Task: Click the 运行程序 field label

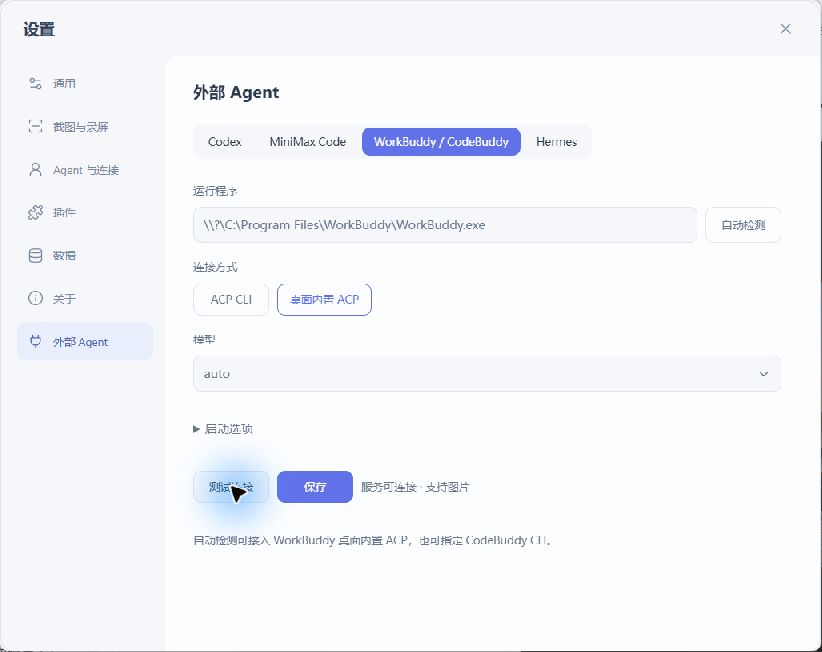Action: [215, 191]
